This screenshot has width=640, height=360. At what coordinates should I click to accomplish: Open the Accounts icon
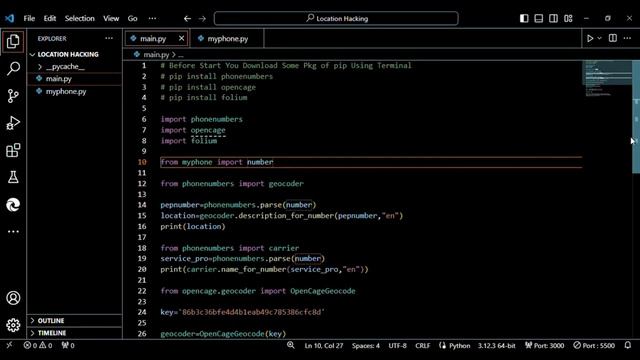(x=13, y=298)
